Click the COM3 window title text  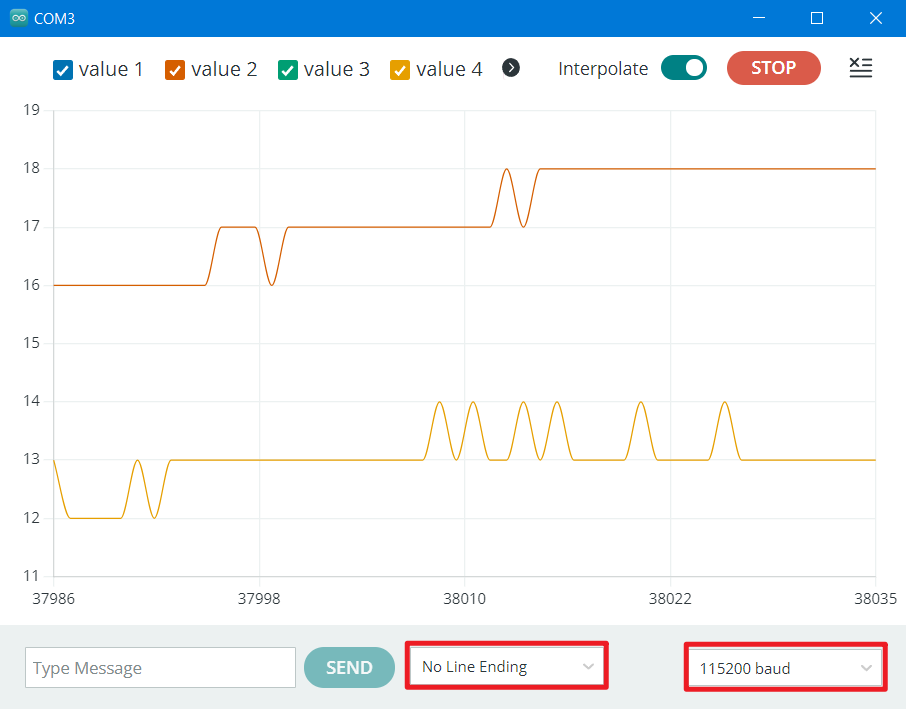tap(55, 18)
